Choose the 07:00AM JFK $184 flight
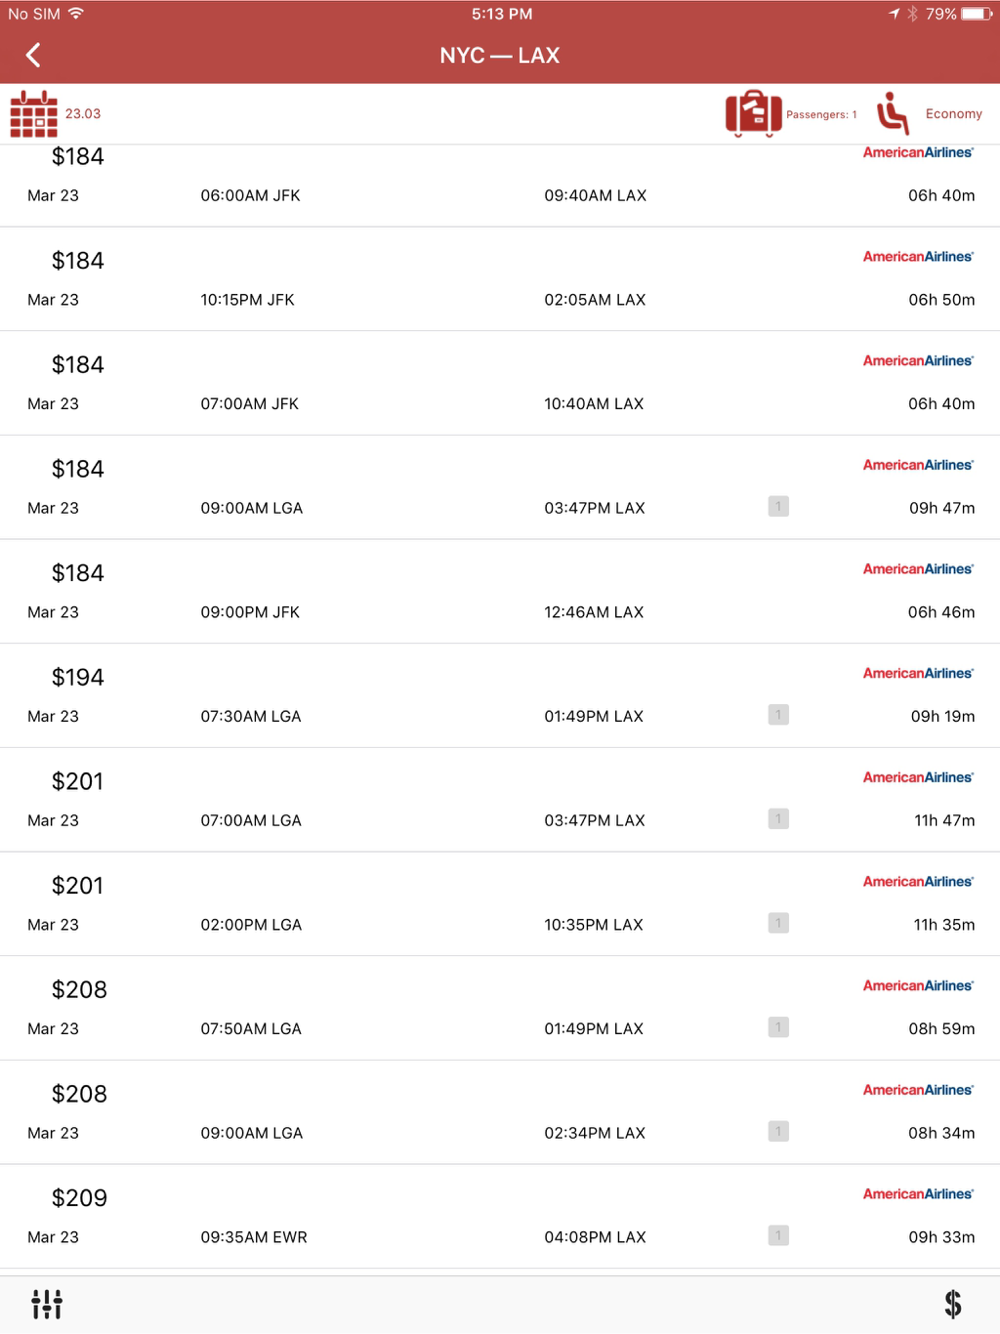This screenshot has height=1334, width=1000. coord(500,383)
